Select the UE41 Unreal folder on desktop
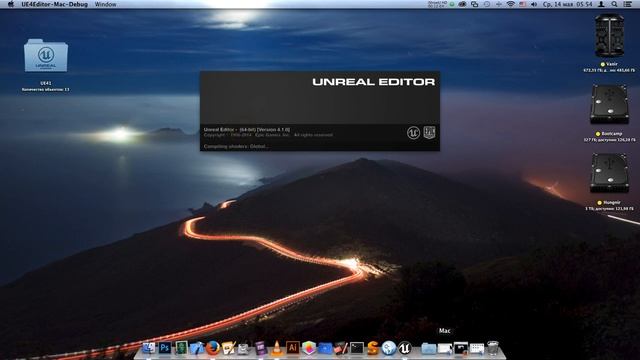The width and height of the screenshot is (640, 360). 46,56
